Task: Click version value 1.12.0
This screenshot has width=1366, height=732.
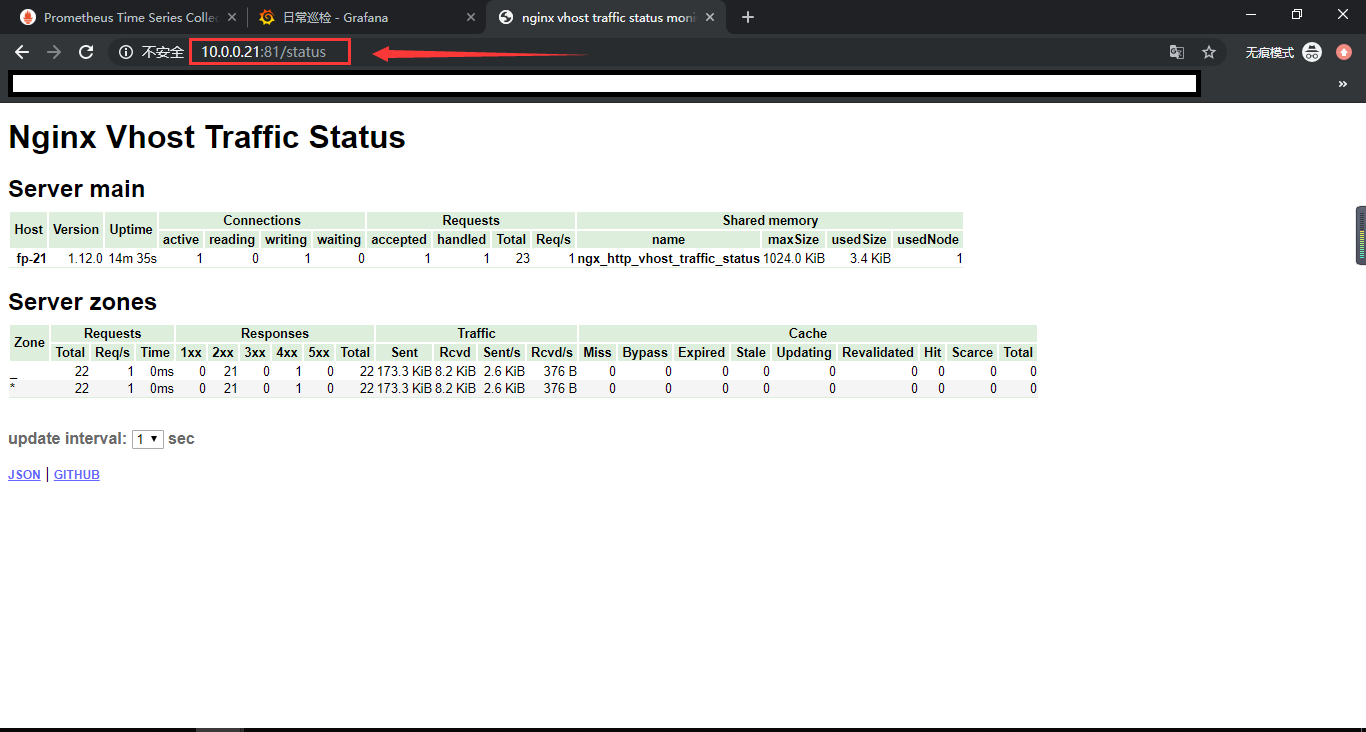Action: coord(85,258)
